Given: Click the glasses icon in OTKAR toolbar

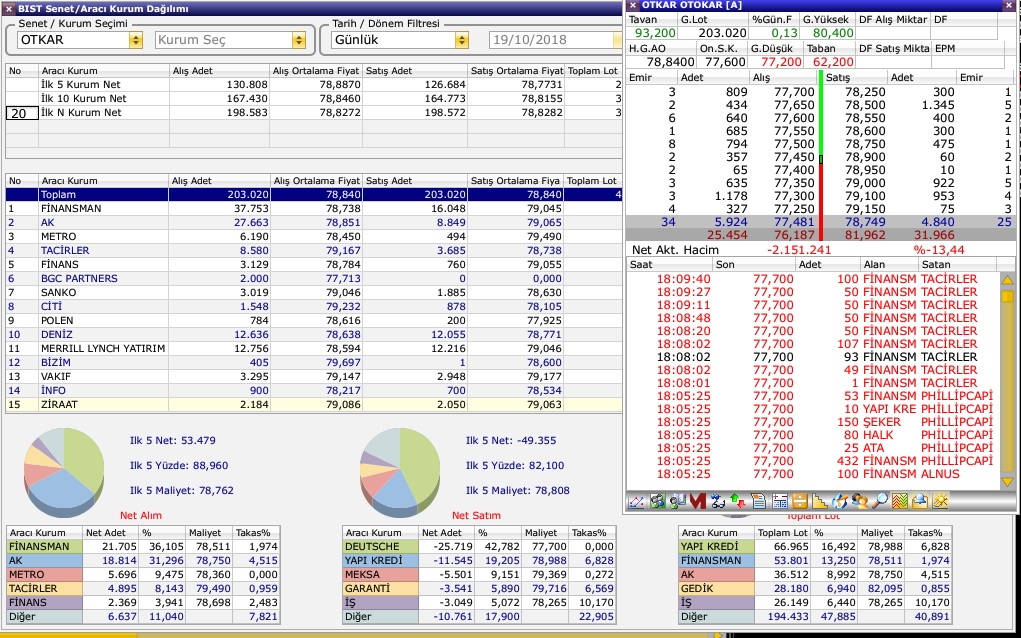Looking at the screenshot, I should [x=718, y=501].
